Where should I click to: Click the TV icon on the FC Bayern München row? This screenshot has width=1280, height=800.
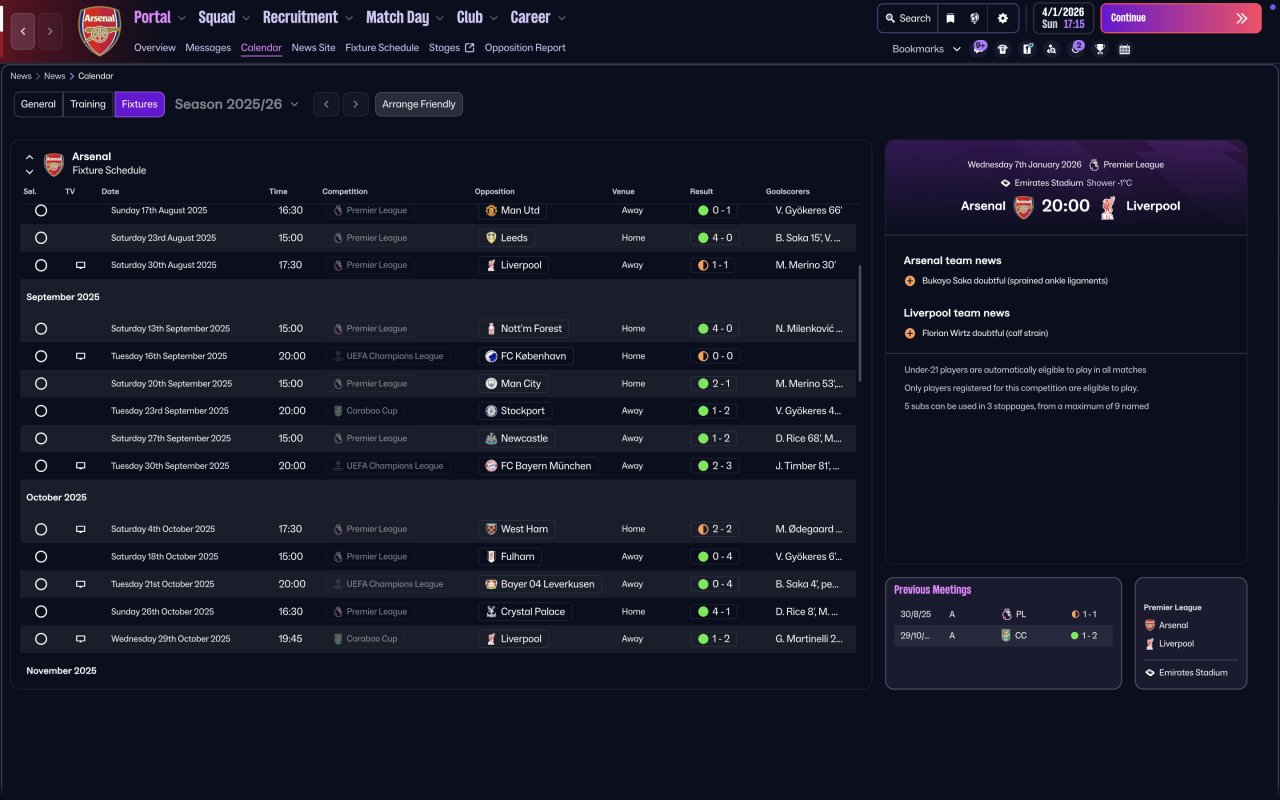click(x=81, y=466)
